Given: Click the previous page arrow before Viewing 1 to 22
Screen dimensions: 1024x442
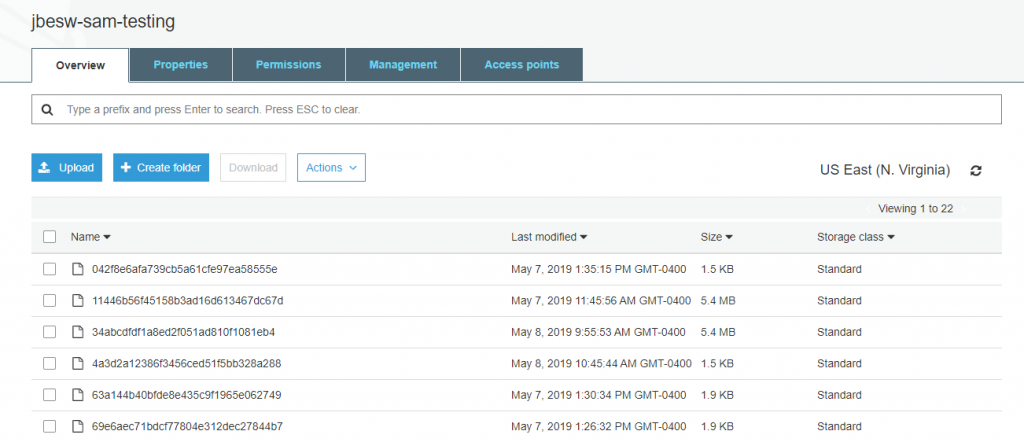Looking at the screenshot, I should [x=869, y=209].
